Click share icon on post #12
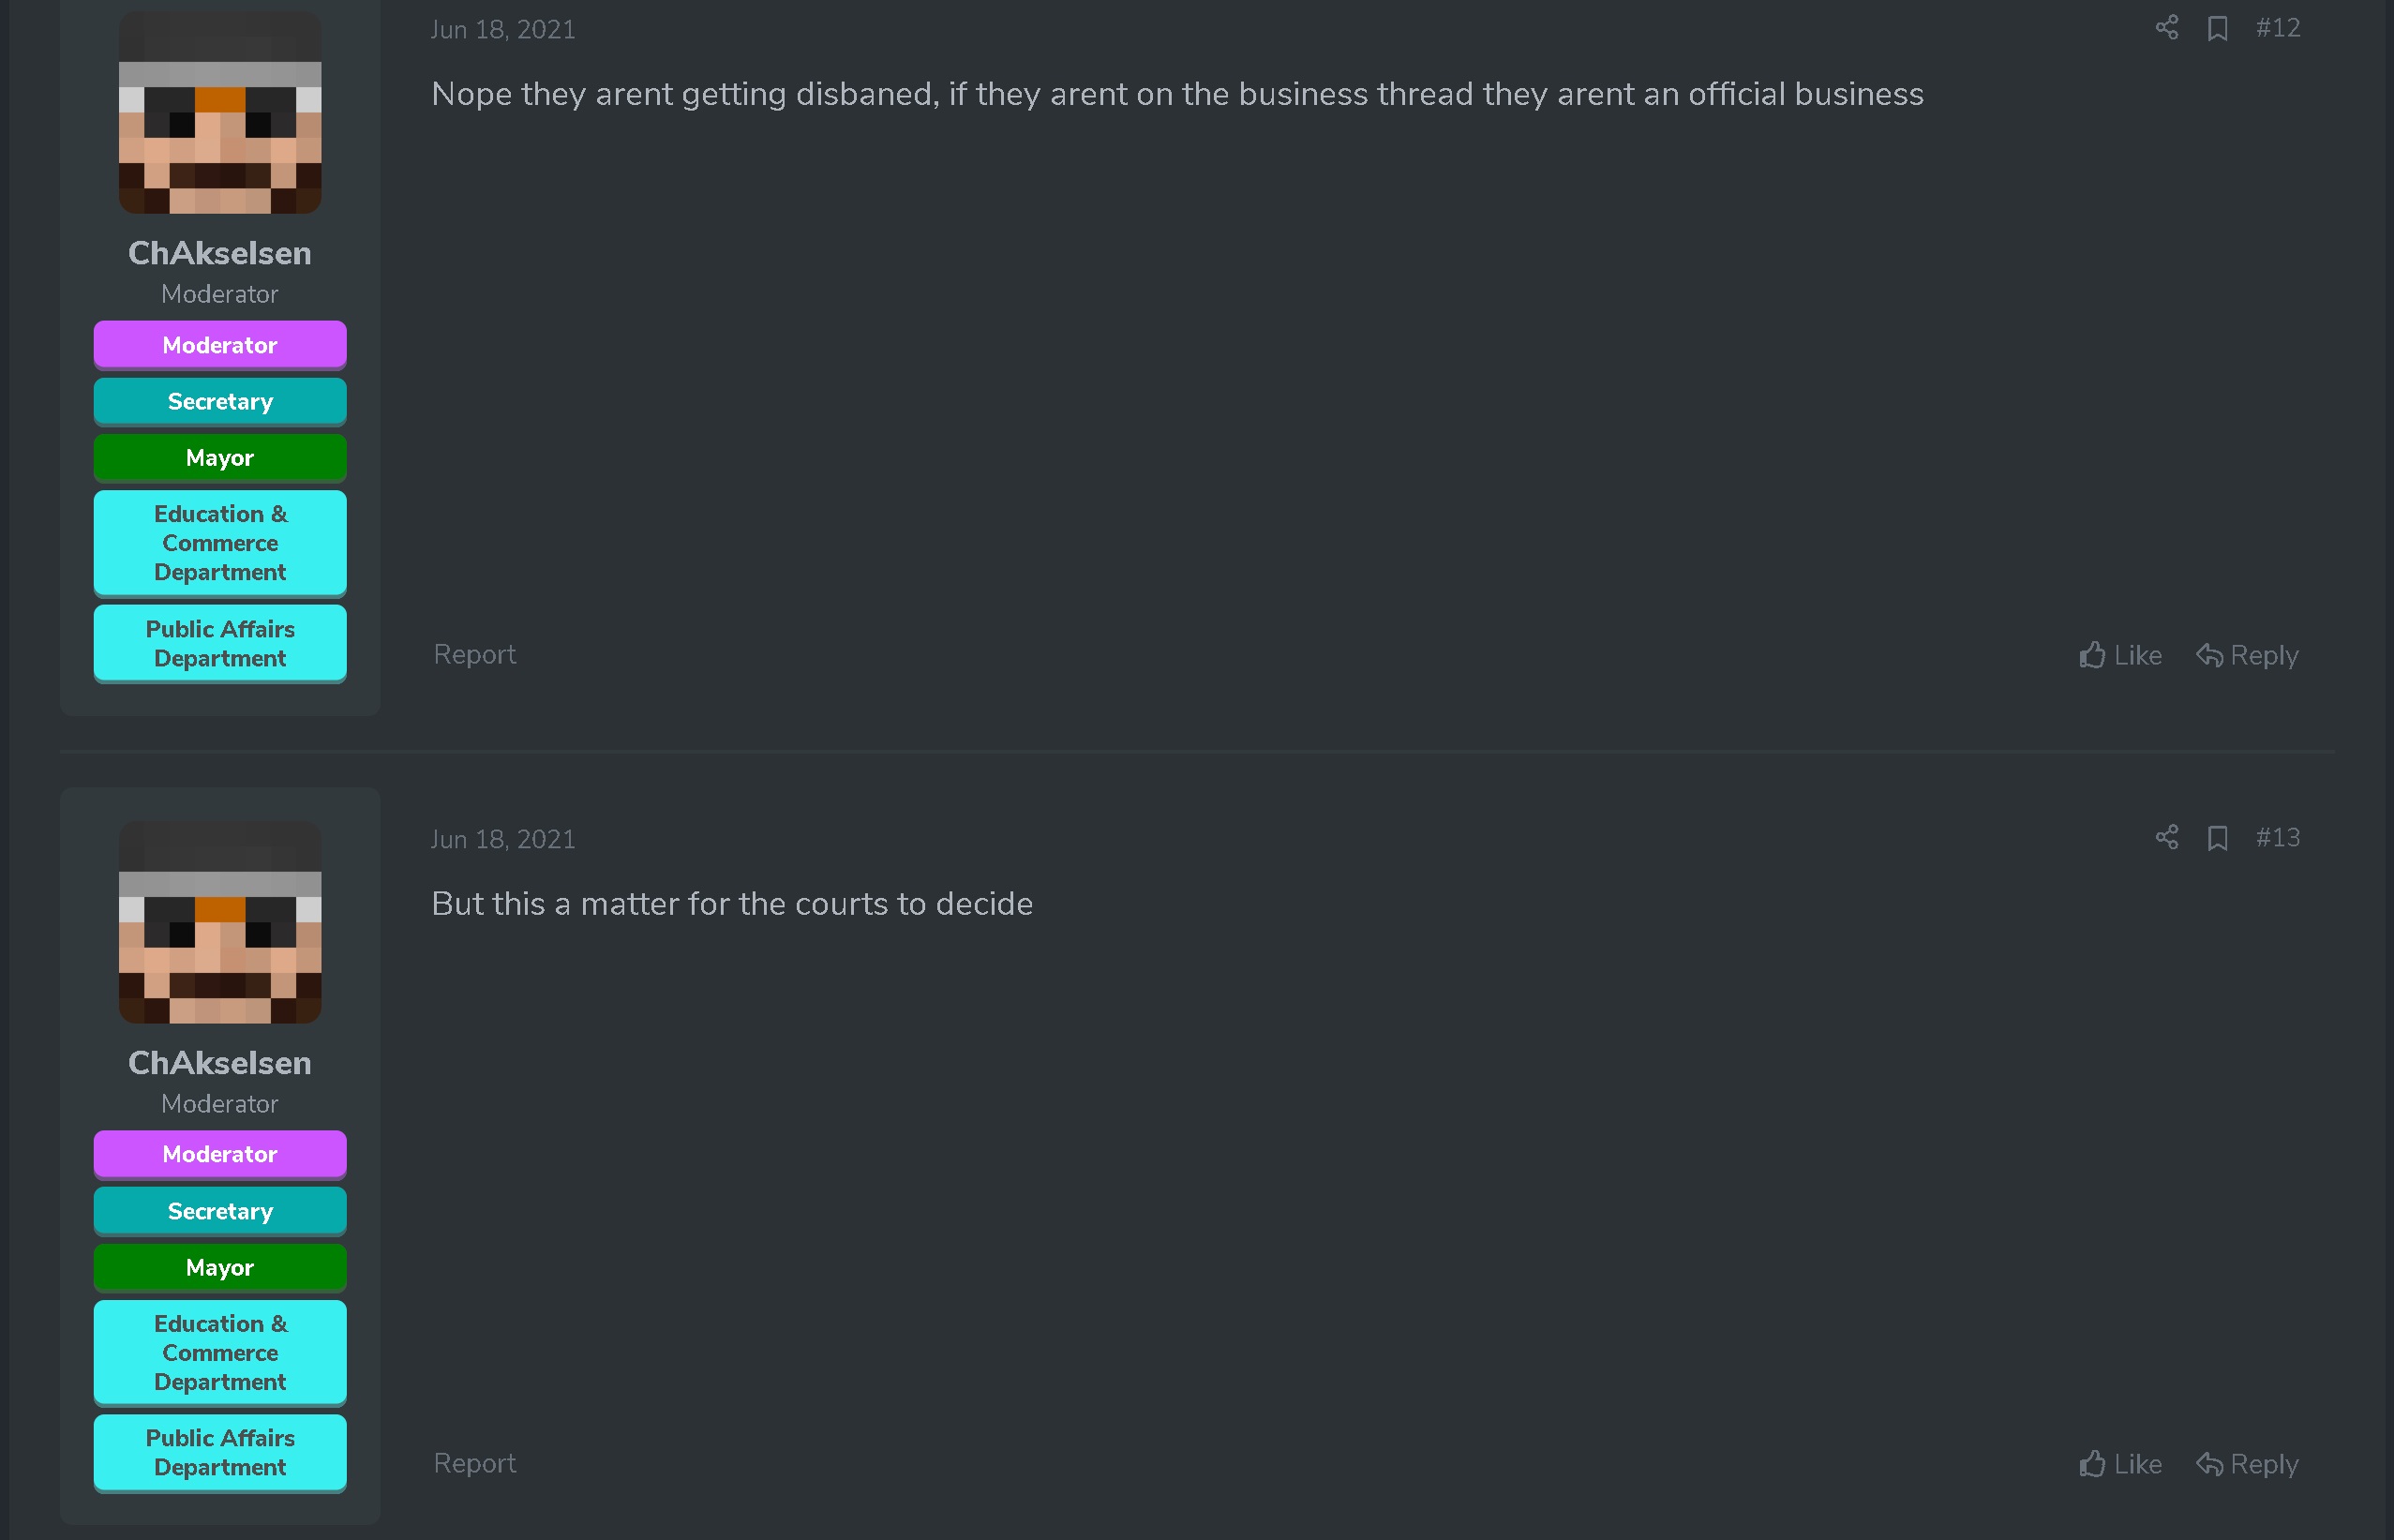The width and height of the screenshot is (2394, 1540). point(2166,28)
